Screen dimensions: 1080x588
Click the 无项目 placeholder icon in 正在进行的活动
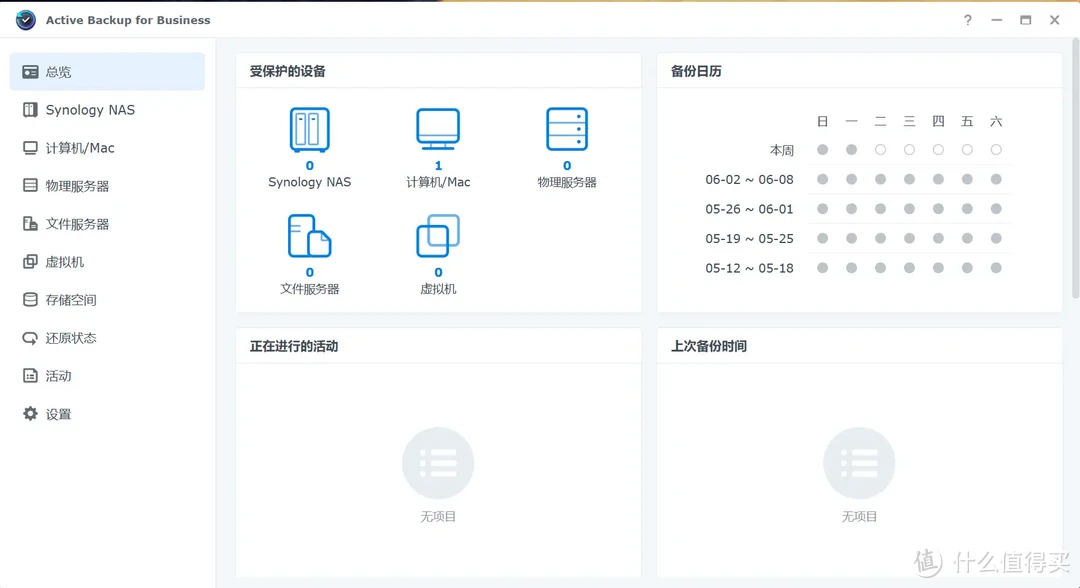[437, 462]
